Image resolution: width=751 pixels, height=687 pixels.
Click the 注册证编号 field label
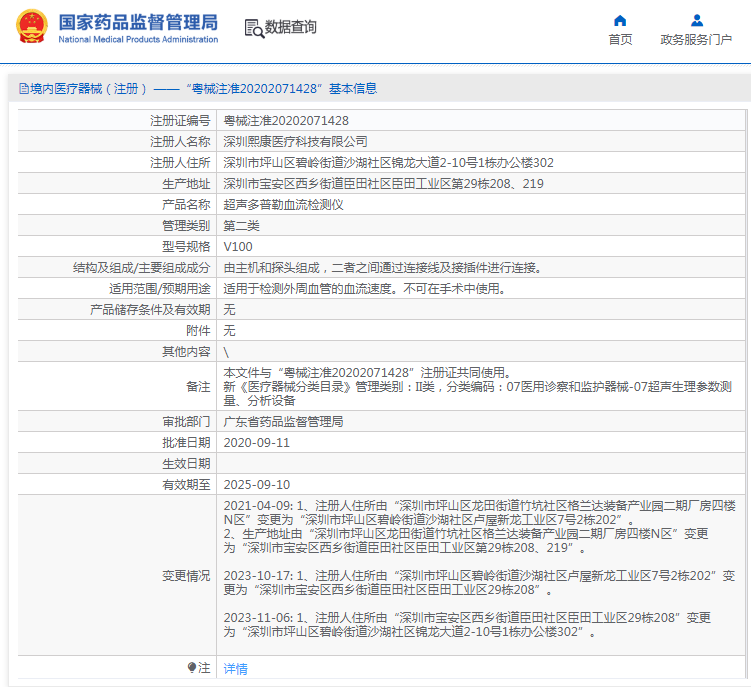(180, 121)
